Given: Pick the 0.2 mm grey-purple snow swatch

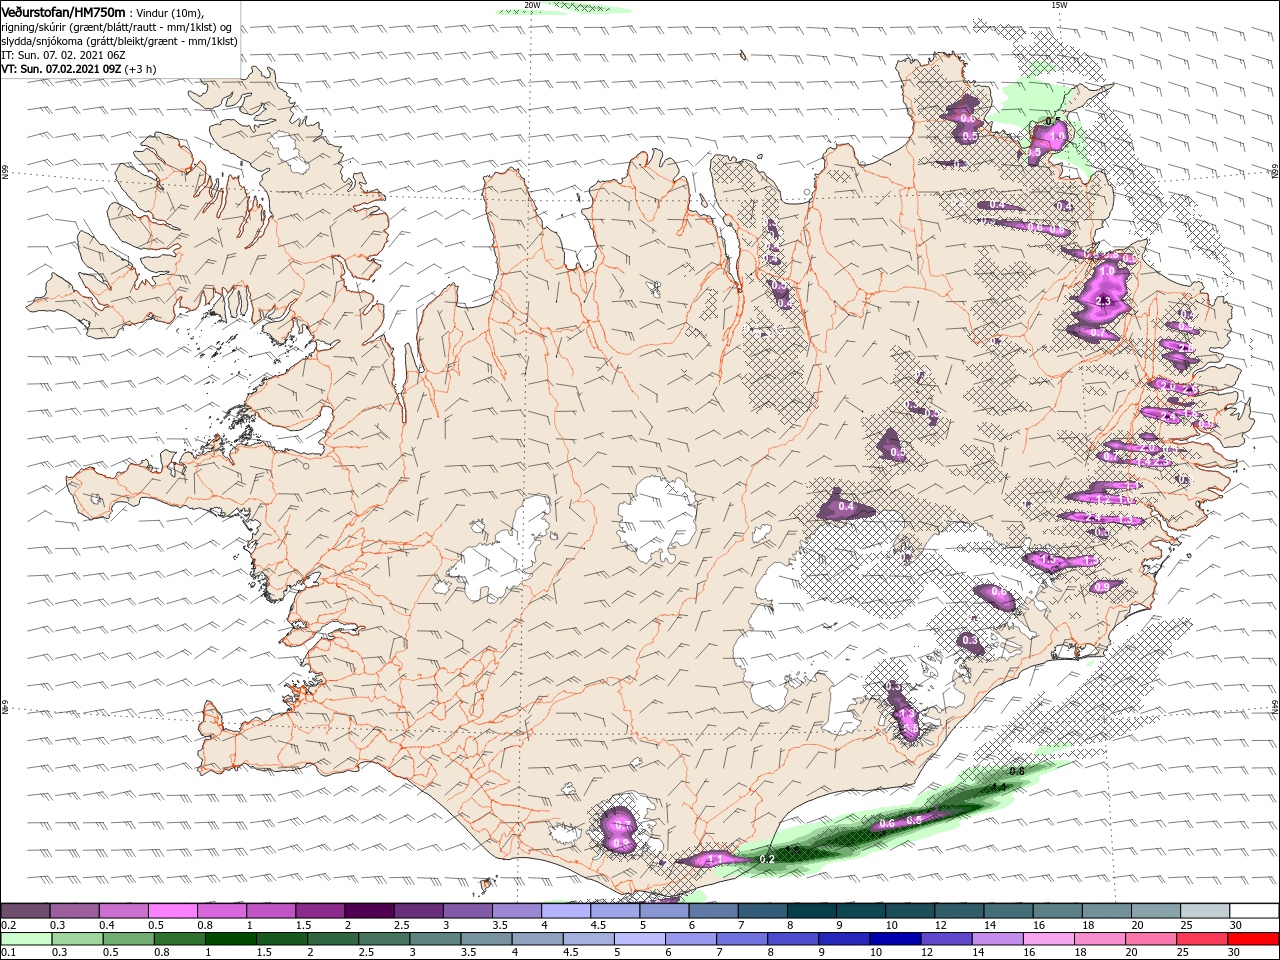Looking at the screenshot, I should point(25,911).
